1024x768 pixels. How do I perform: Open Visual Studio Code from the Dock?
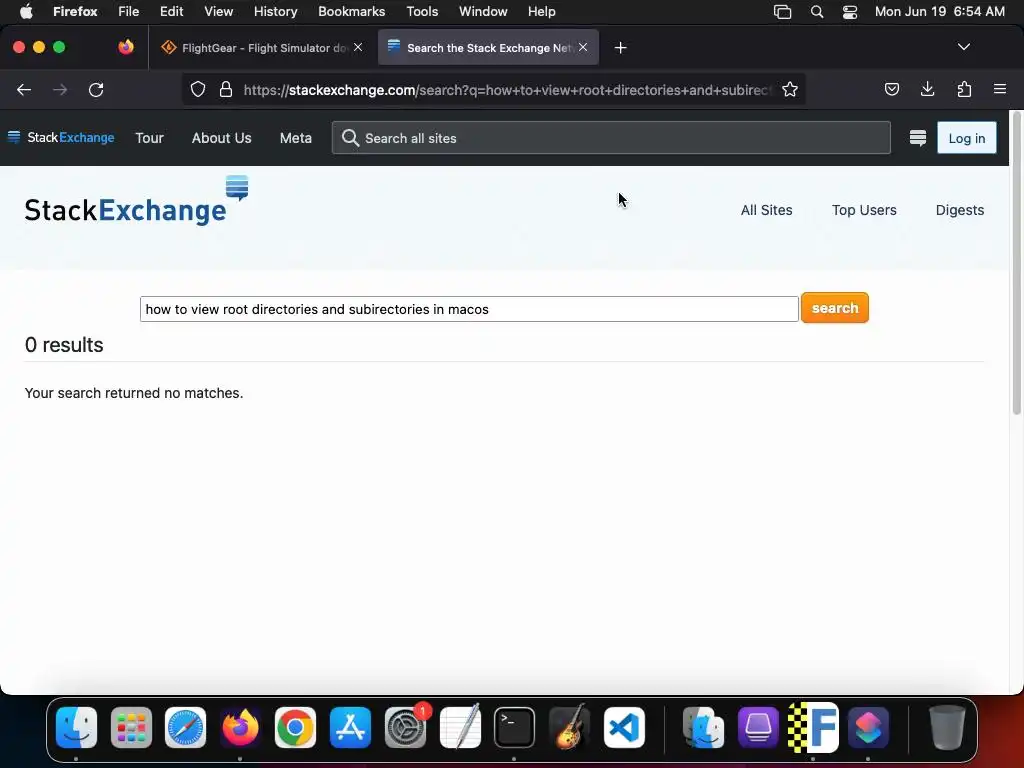tap(624, 727)
